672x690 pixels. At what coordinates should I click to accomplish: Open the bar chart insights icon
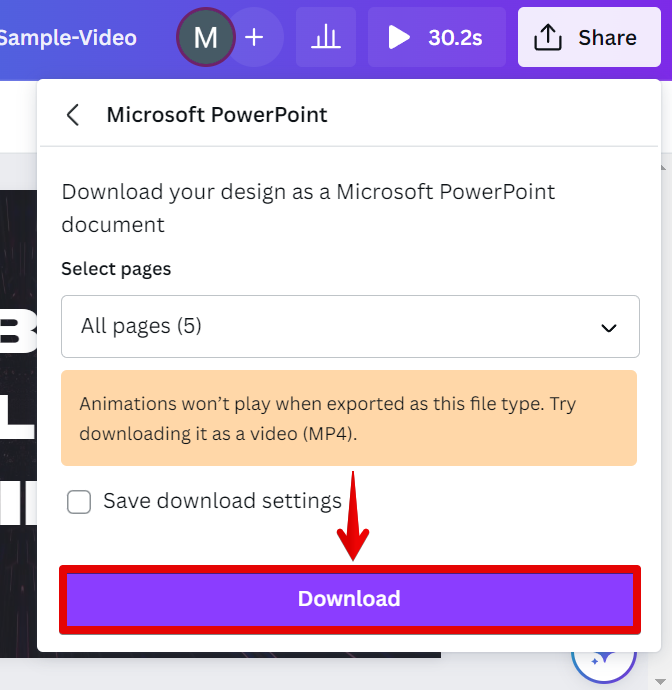(x=326, y=37)
